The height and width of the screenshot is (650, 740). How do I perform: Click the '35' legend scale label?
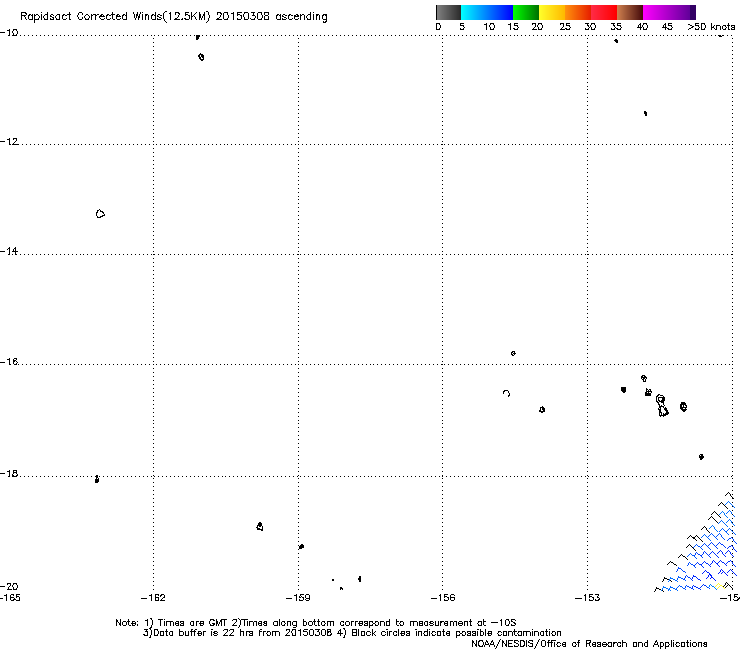point(616,27)
